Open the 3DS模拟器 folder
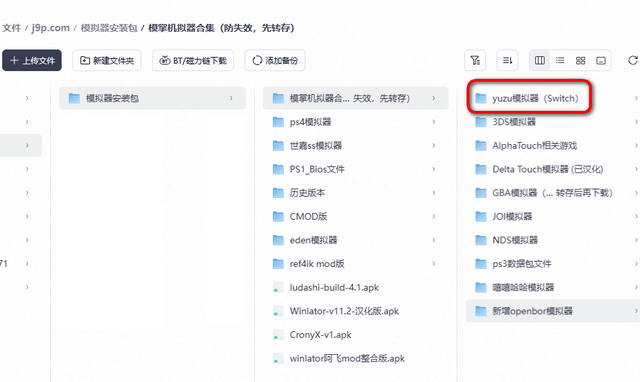The width and height of the screenshot is (640, 382). coord(553,122)
